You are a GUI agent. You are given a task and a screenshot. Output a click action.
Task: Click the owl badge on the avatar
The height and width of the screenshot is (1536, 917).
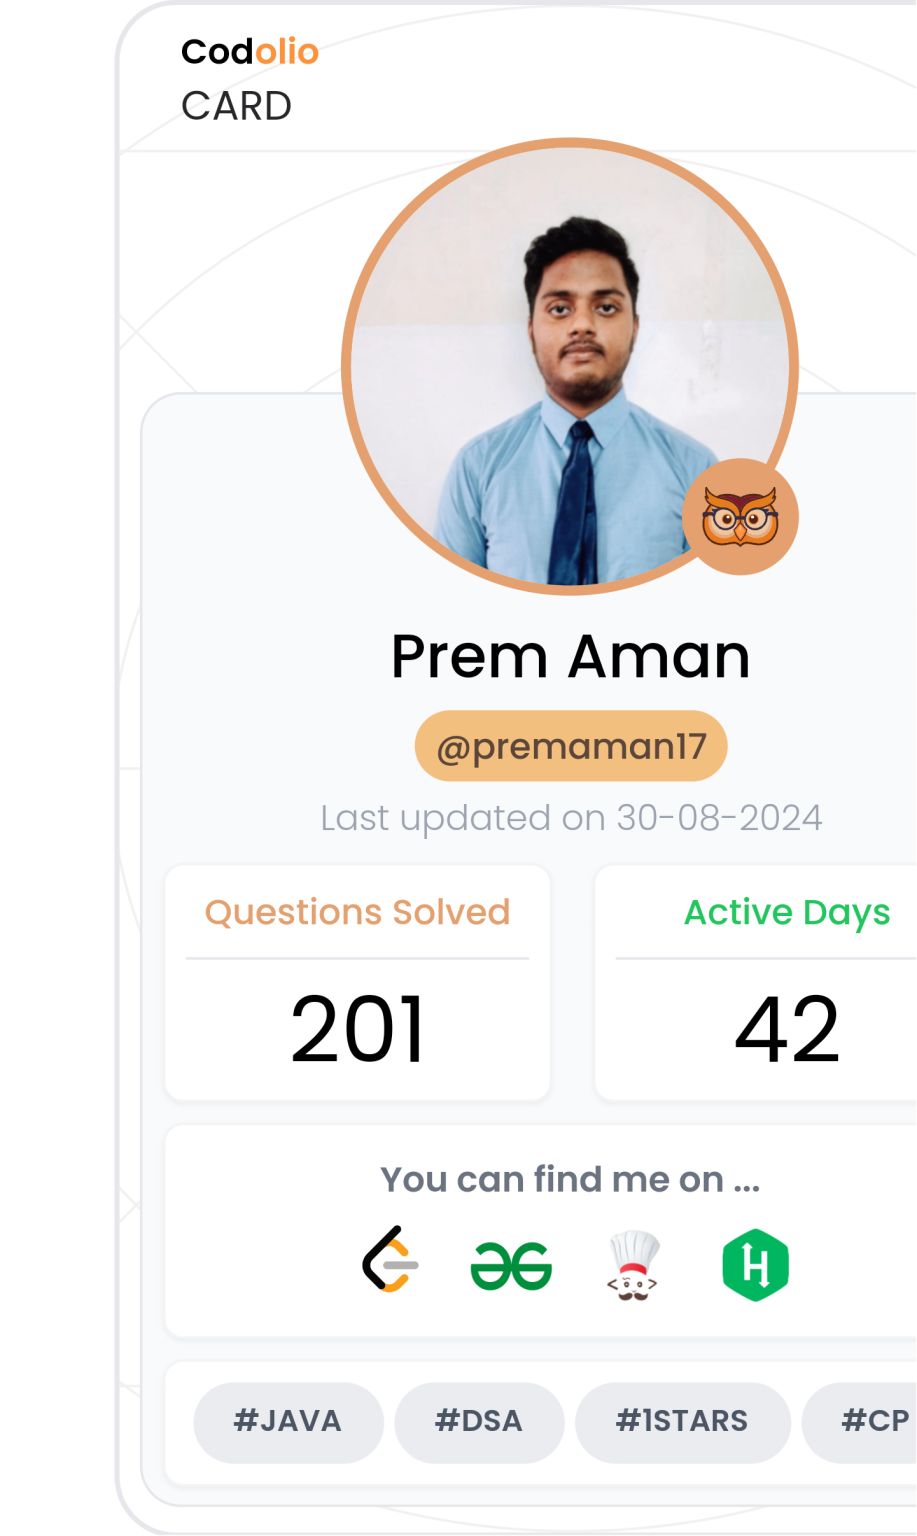[740, 516]
